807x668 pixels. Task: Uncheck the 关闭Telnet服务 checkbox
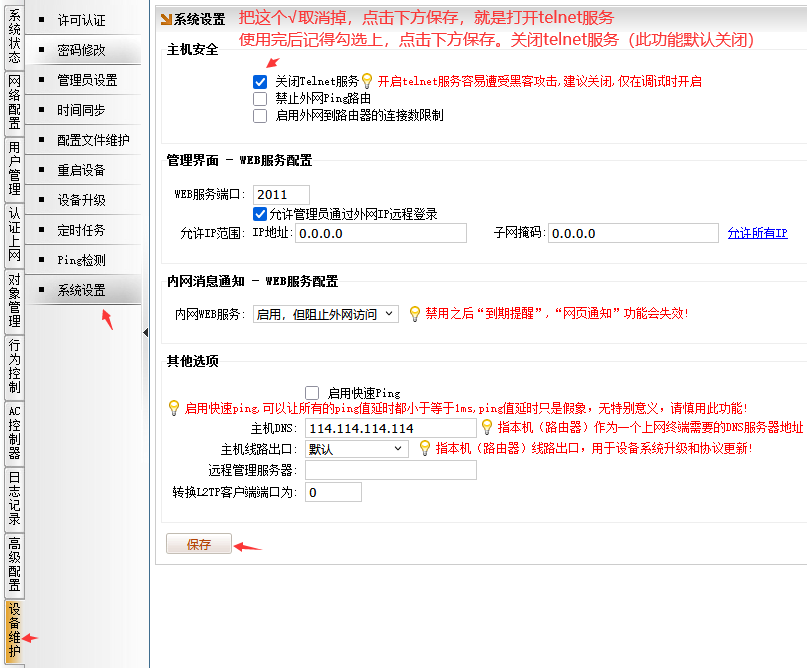click(260, 82)
